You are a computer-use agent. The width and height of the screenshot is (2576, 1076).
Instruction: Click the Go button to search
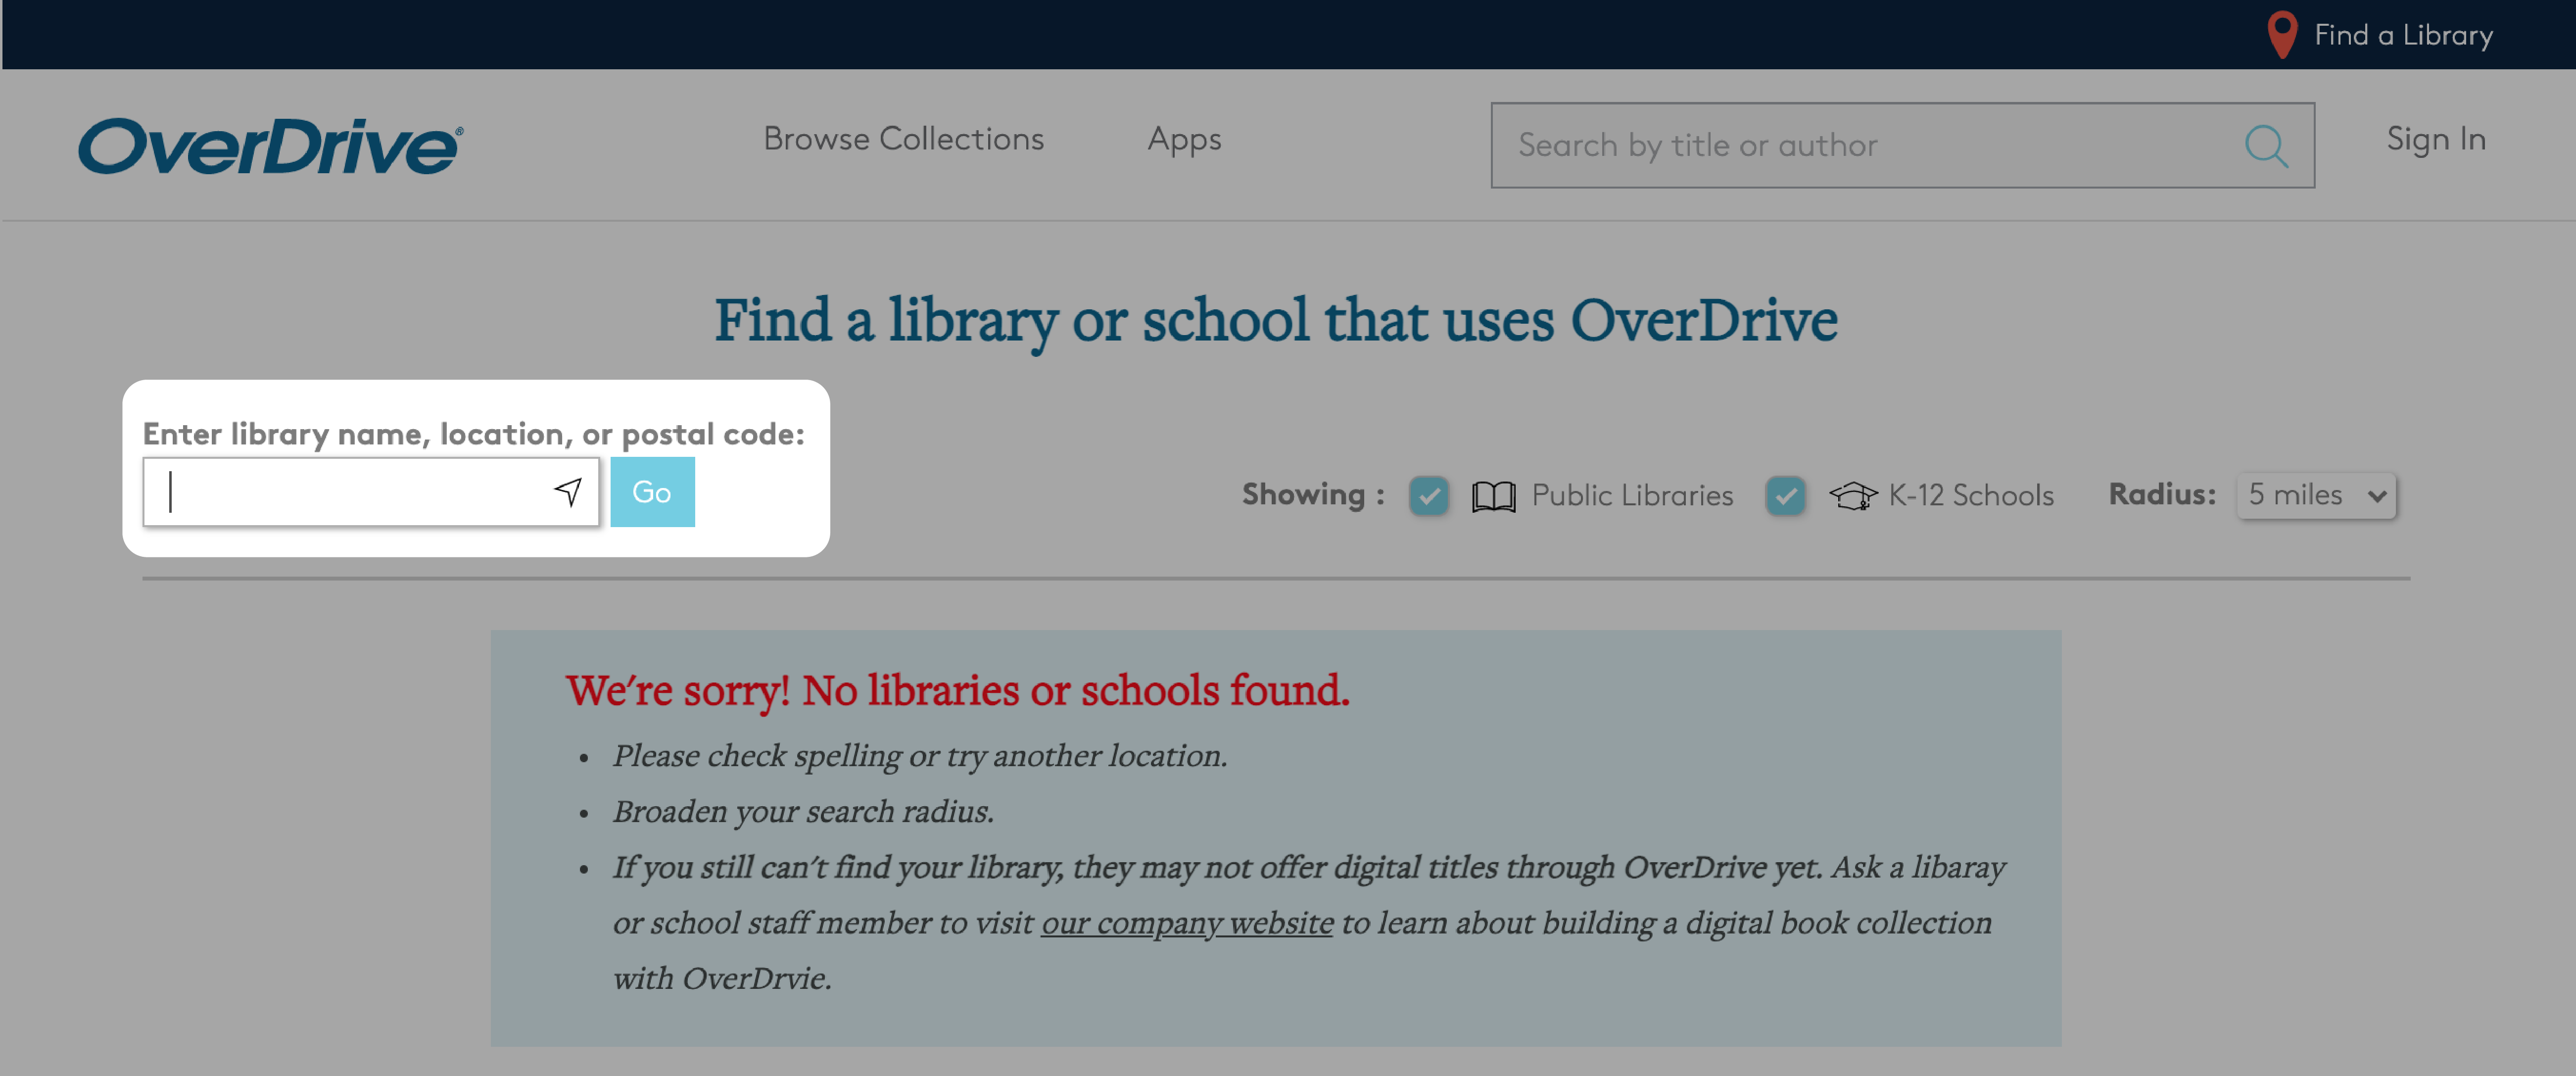tap(651, 489)
